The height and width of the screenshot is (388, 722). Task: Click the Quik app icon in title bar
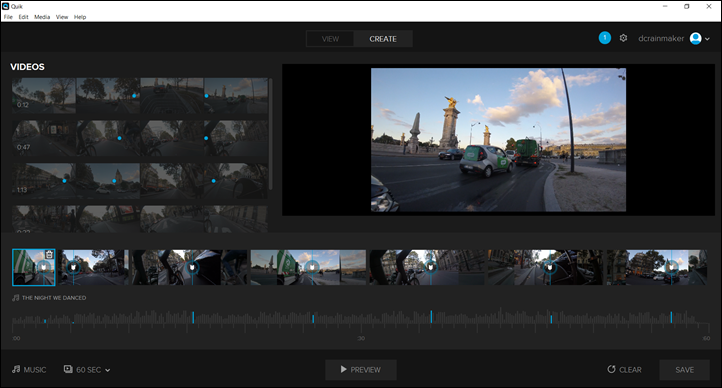coord(6,6)
